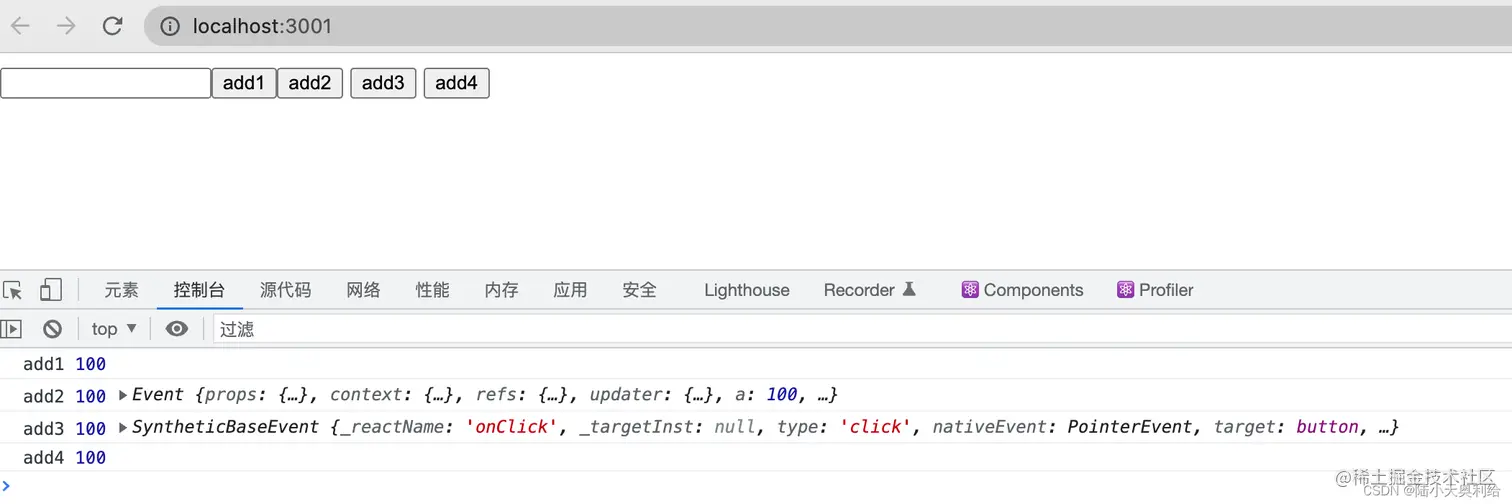This screenshot has height=504, width=1512.
Task: Open the React Profiler tab
Action: click(1155, 290)
